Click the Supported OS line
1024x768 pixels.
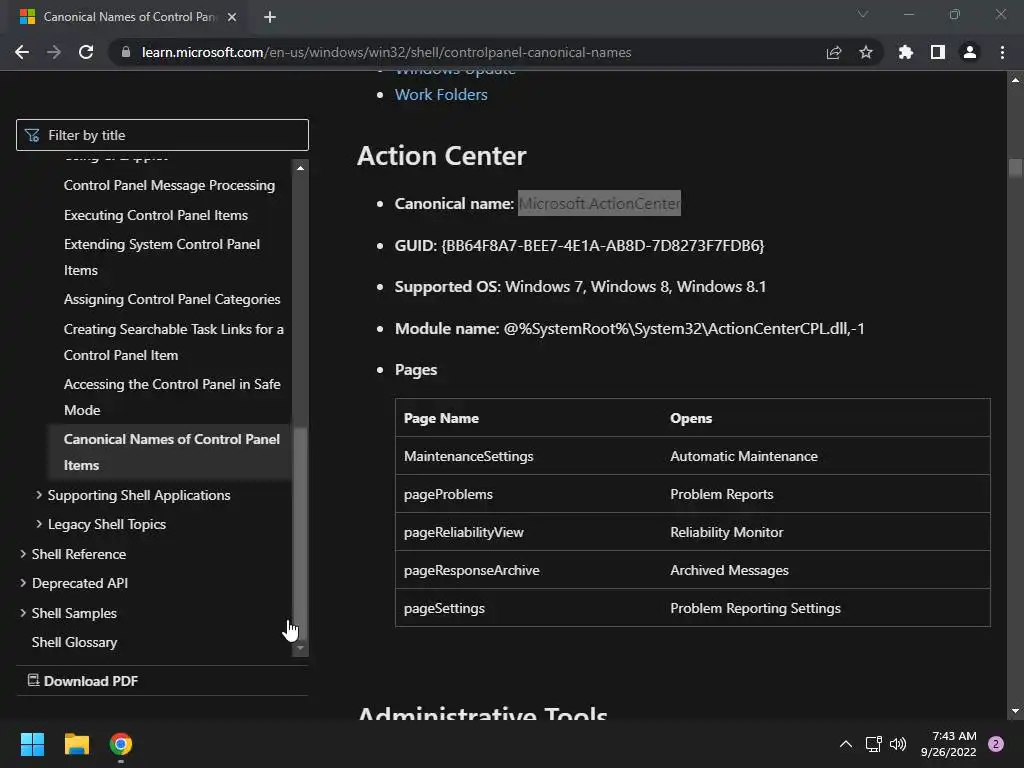[580, 287]
